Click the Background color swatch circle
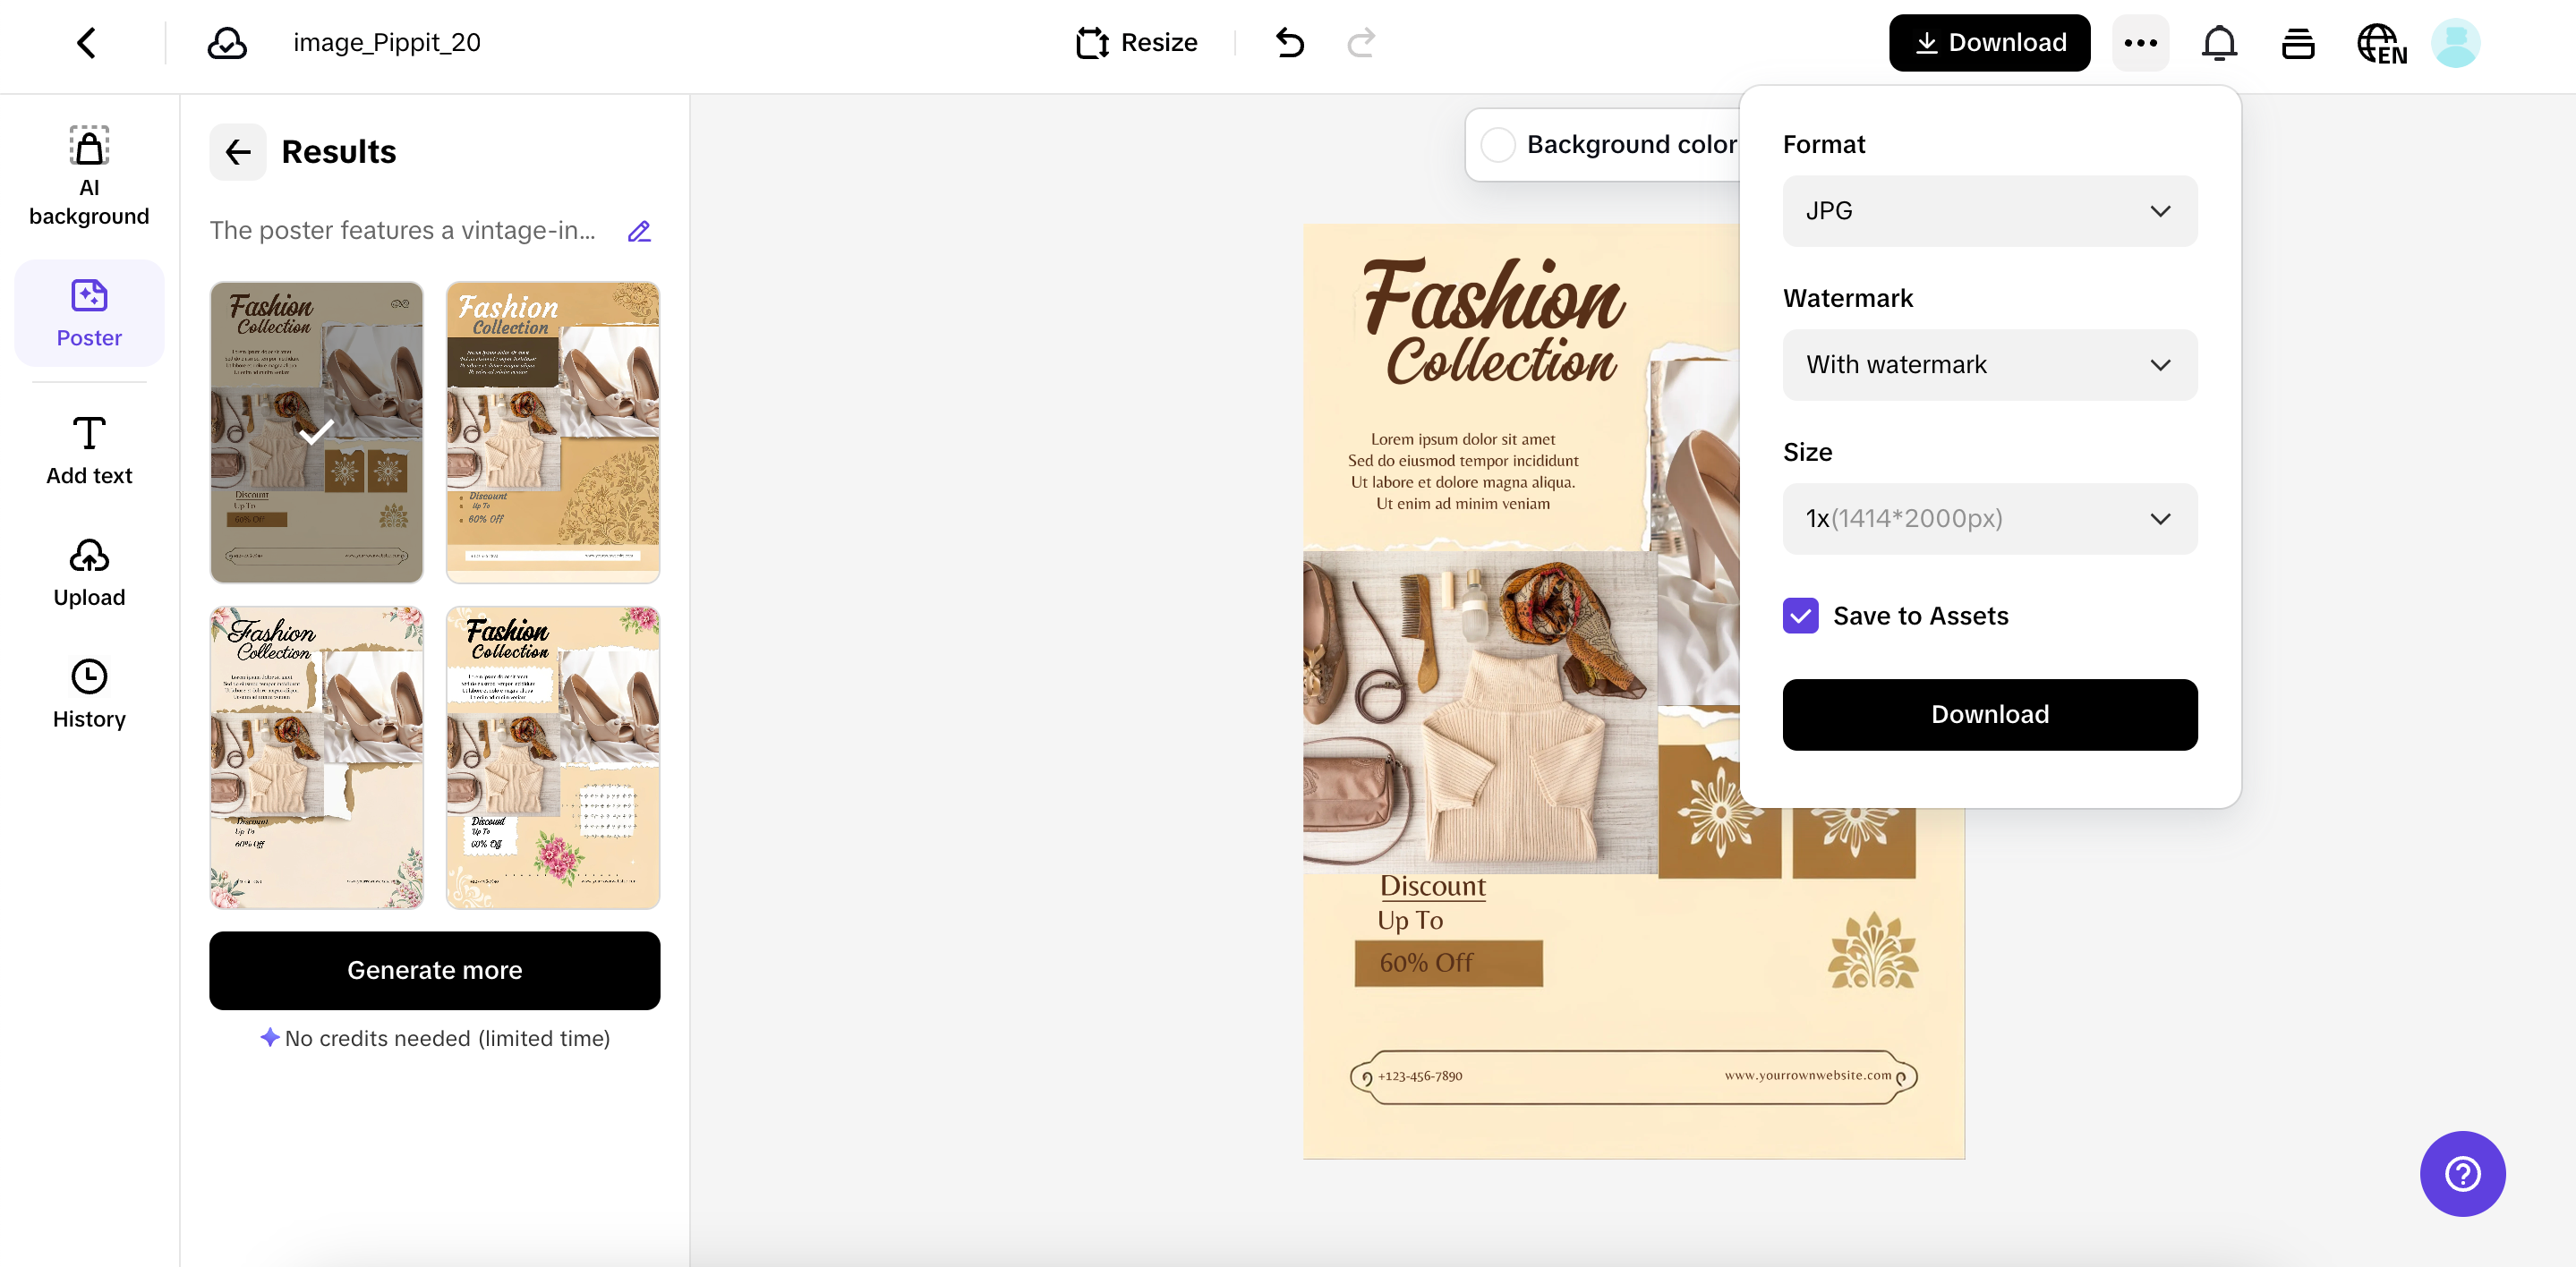This screenshot has height=1267, width=2576. coord(1497,145)
